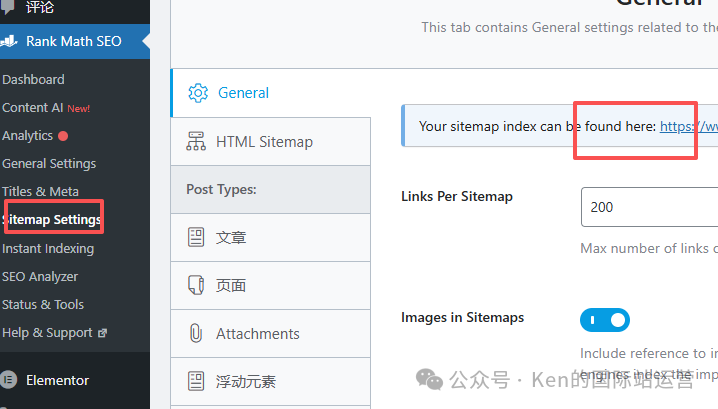Open the Sitemap Settings submenu item
Viewport: 718px width, 409px height.
click(x=53, y=220)
